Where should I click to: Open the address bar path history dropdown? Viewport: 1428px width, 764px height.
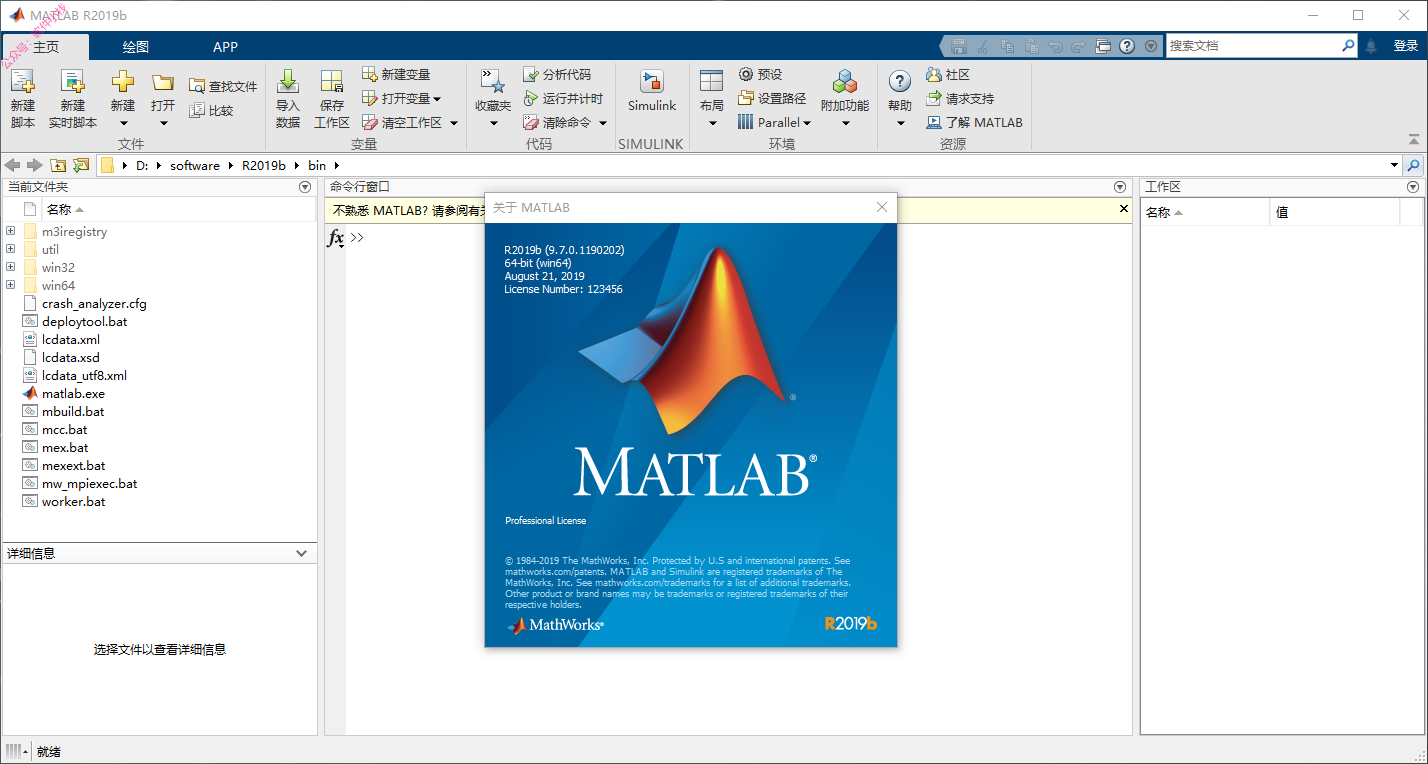click(x=1395, y=166)
